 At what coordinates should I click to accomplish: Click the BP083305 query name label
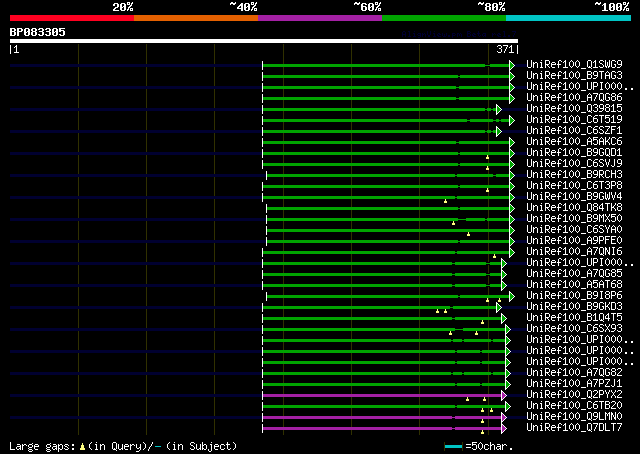(38, 32)
